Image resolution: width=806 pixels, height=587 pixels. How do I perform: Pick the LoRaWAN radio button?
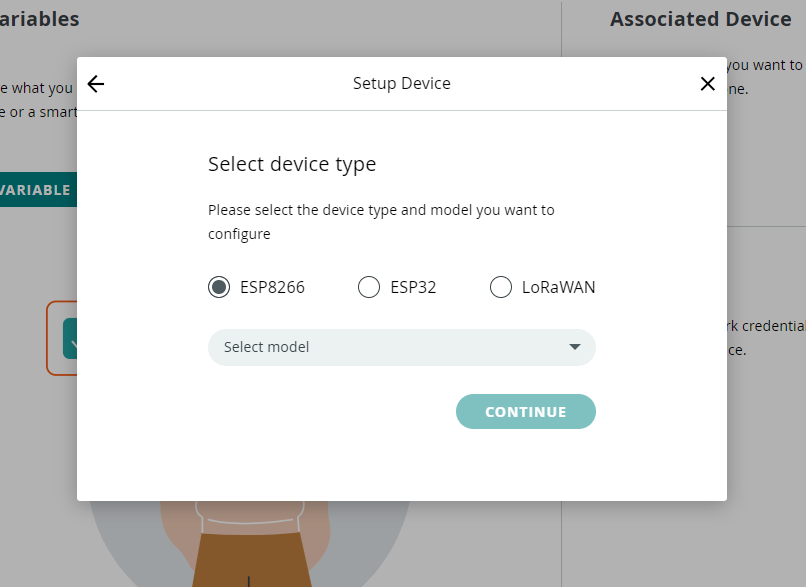coord(501,288)
